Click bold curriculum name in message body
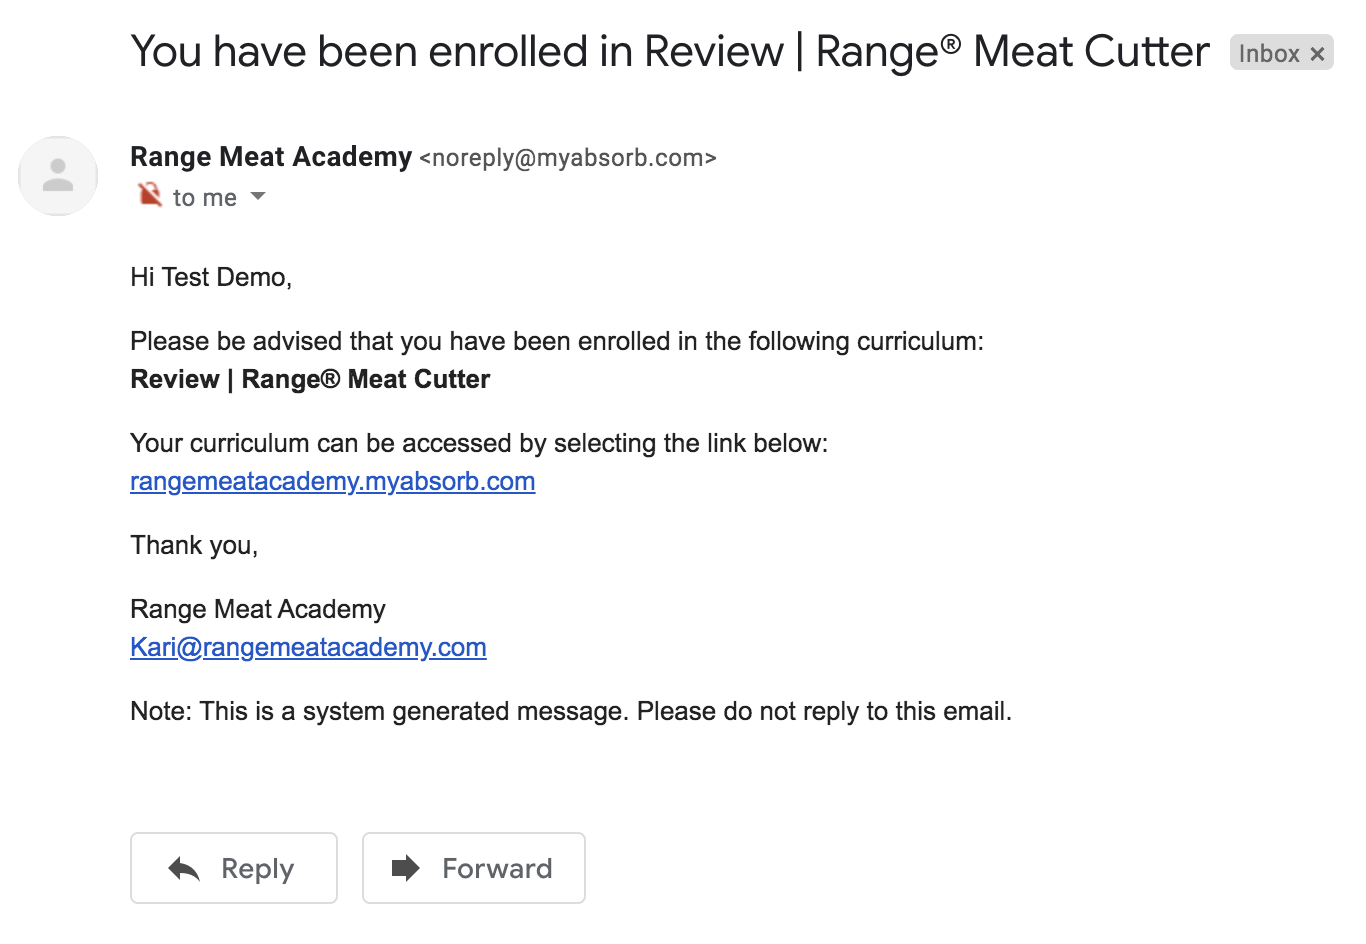The image size is (1366, 944). point(310,379)
